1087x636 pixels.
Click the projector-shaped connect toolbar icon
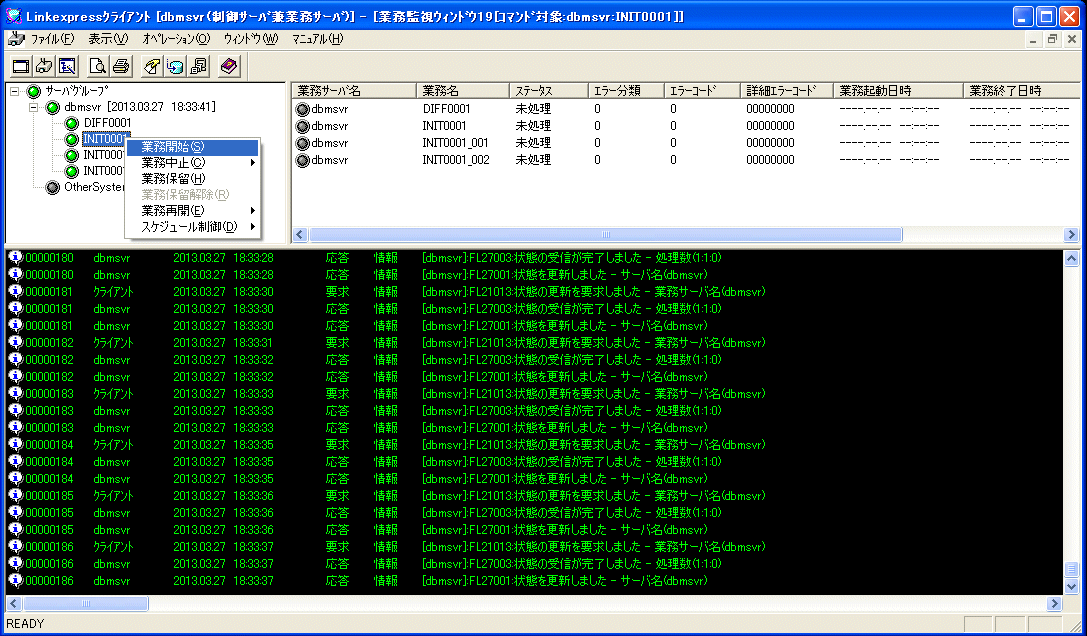point(44,67)
